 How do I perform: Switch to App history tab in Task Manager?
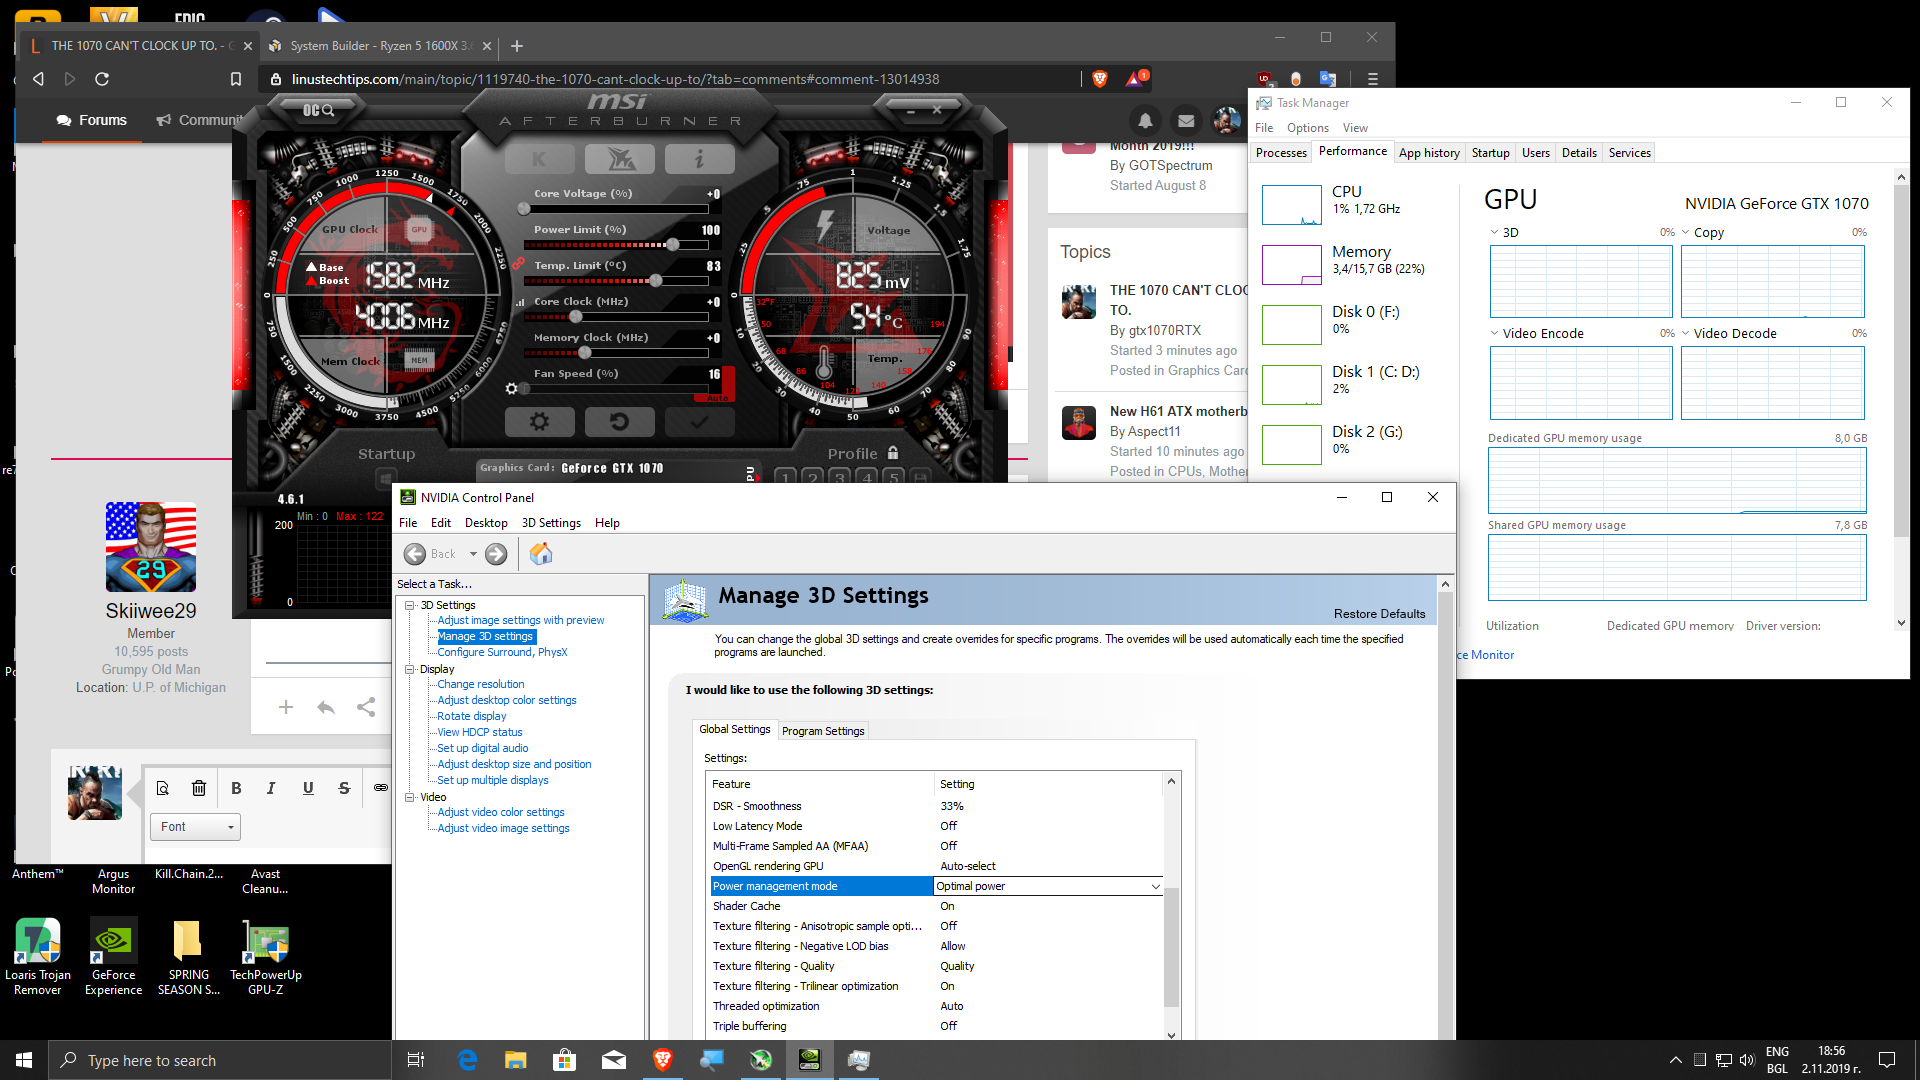(x=1429, y=153)
